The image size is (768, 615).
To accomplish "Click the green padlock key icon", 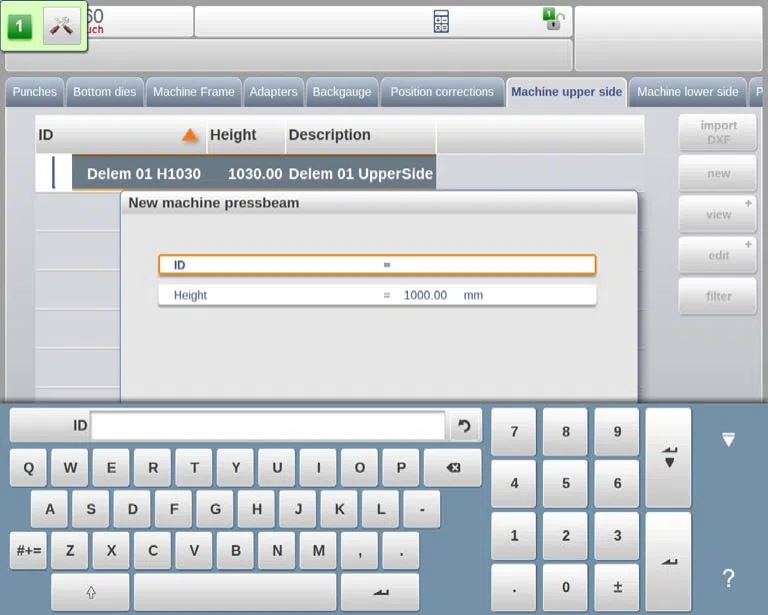I will [553, 19].
